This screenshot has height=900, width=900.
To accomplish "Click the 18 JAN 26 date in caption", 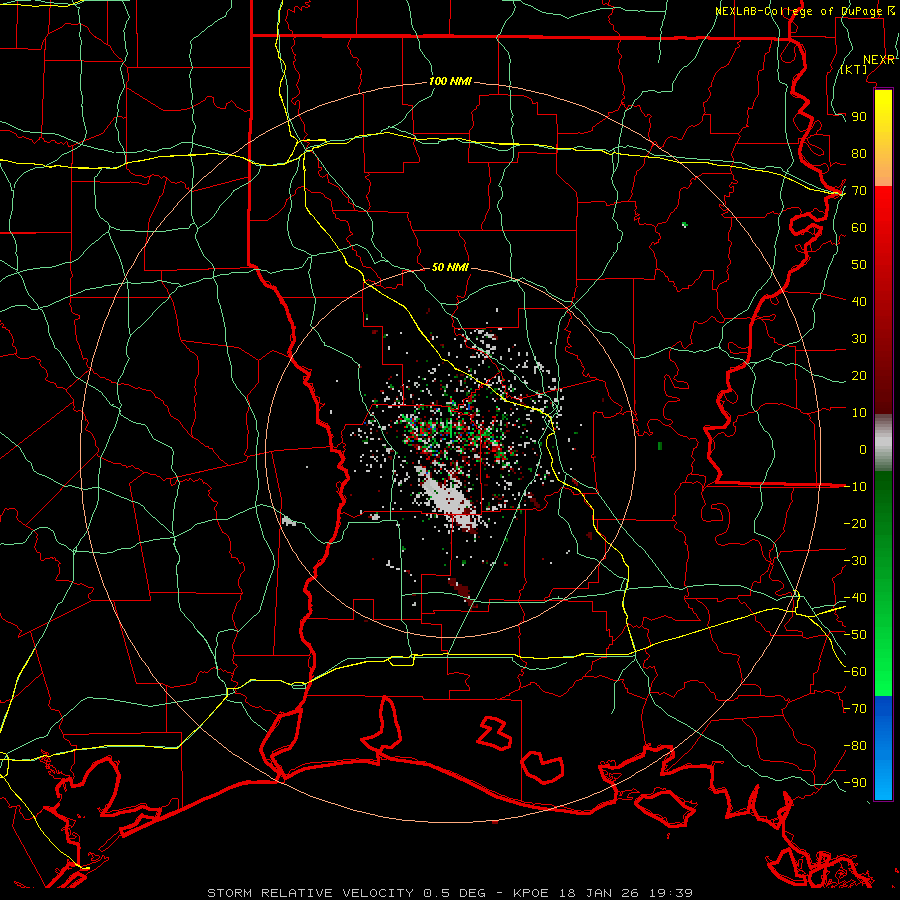I will click(x=600, y=893).
